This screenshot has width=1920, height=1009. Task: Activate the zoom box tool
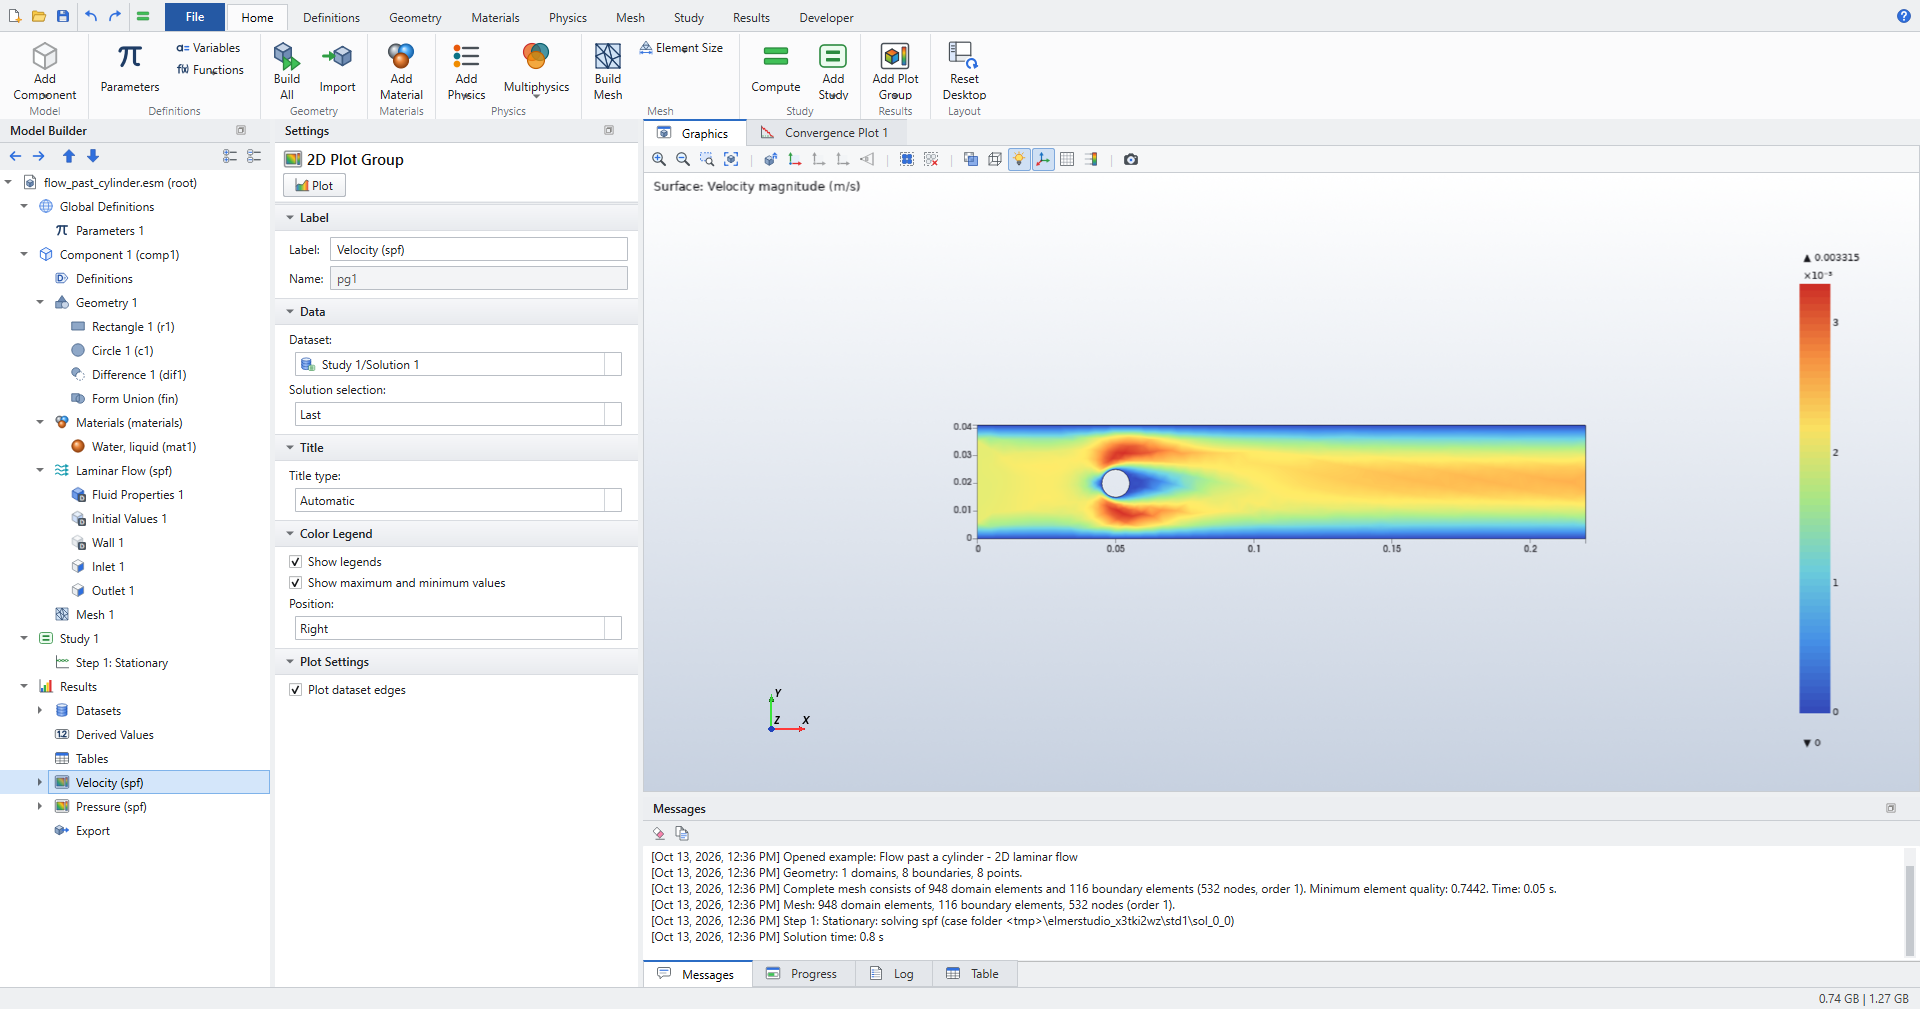(707, 159)
